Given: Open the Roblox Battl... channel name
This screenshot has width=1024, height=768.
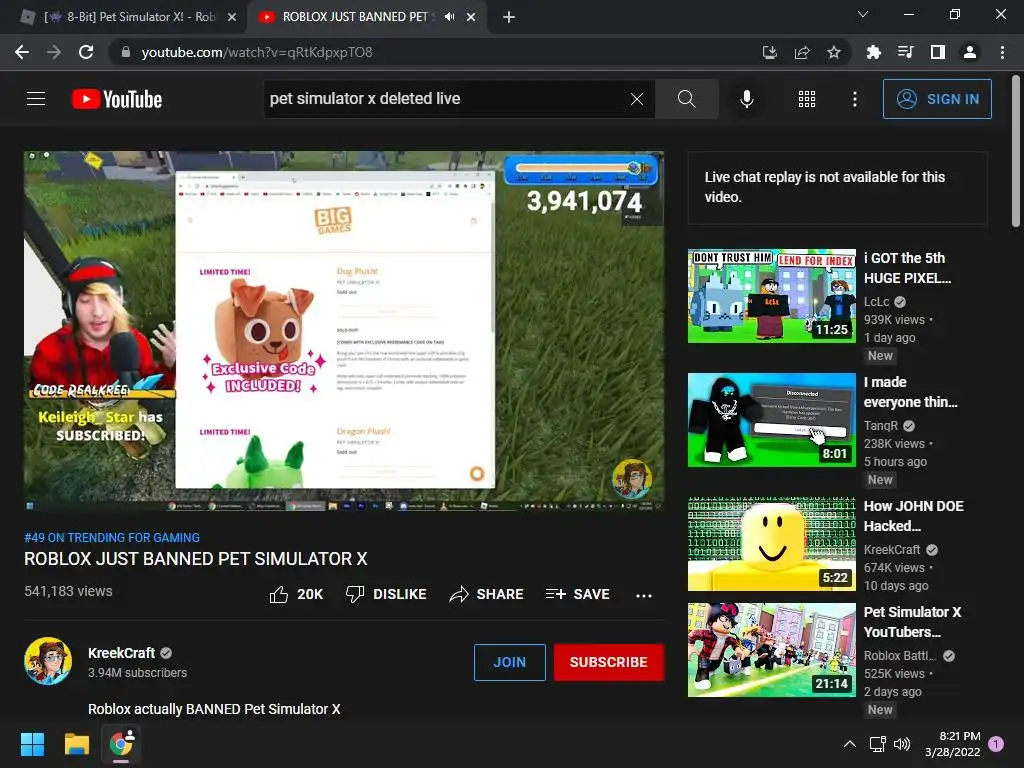Looking at the screenshot, I should 900,656.
